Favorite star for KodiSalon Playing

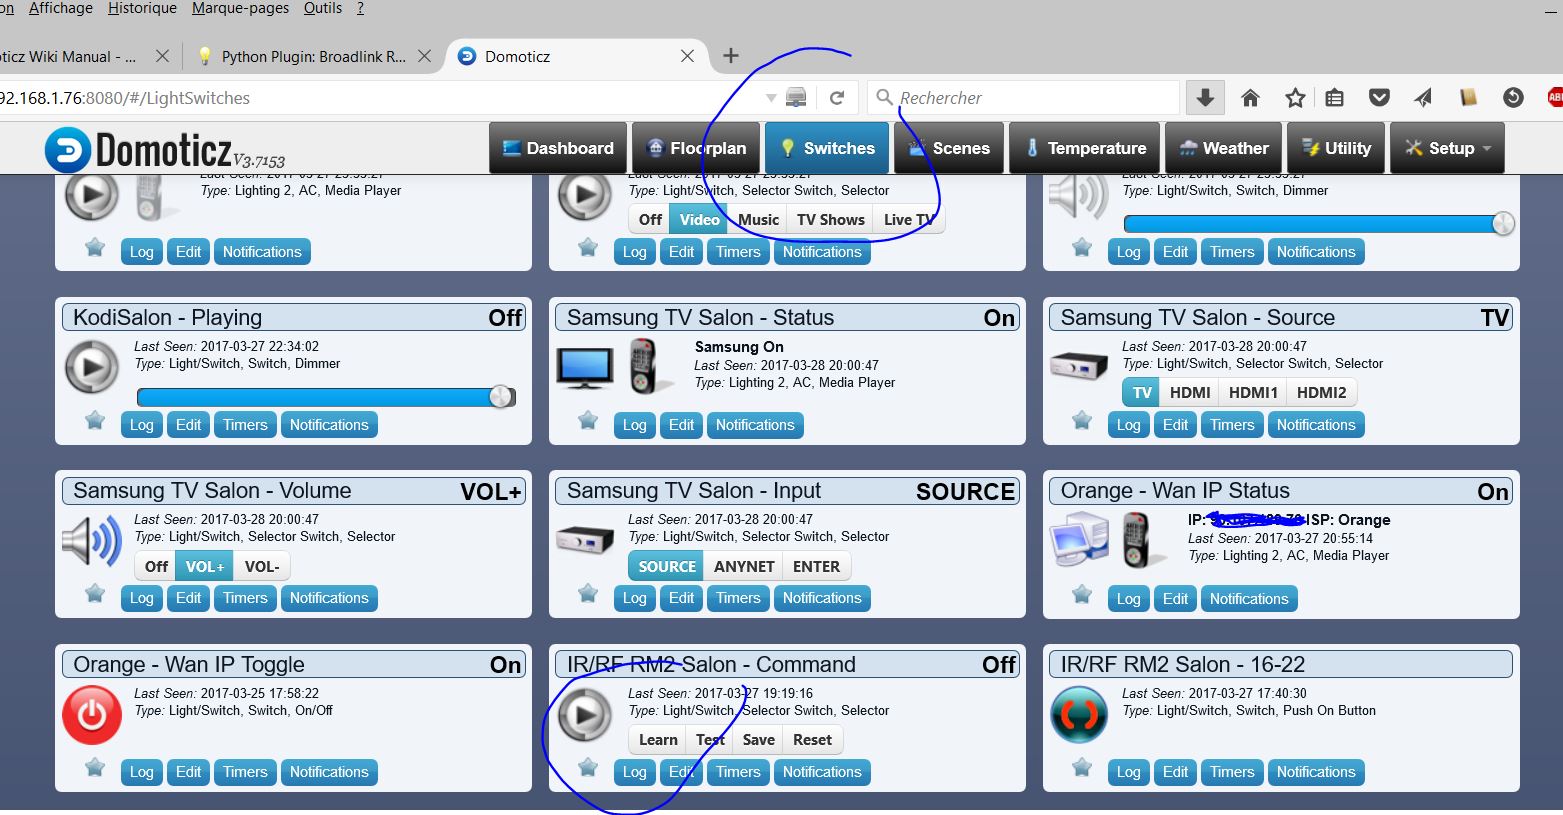tap(95, 420)
